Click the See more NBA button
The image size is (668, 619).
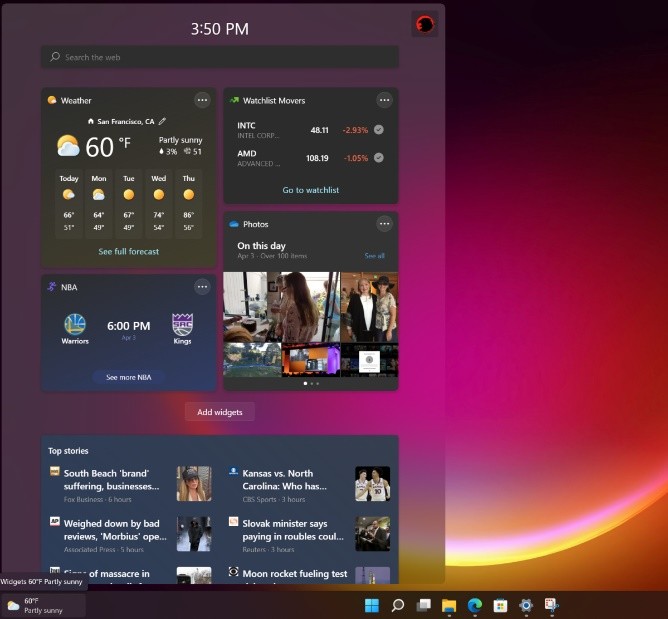click(x=129, y=377)
